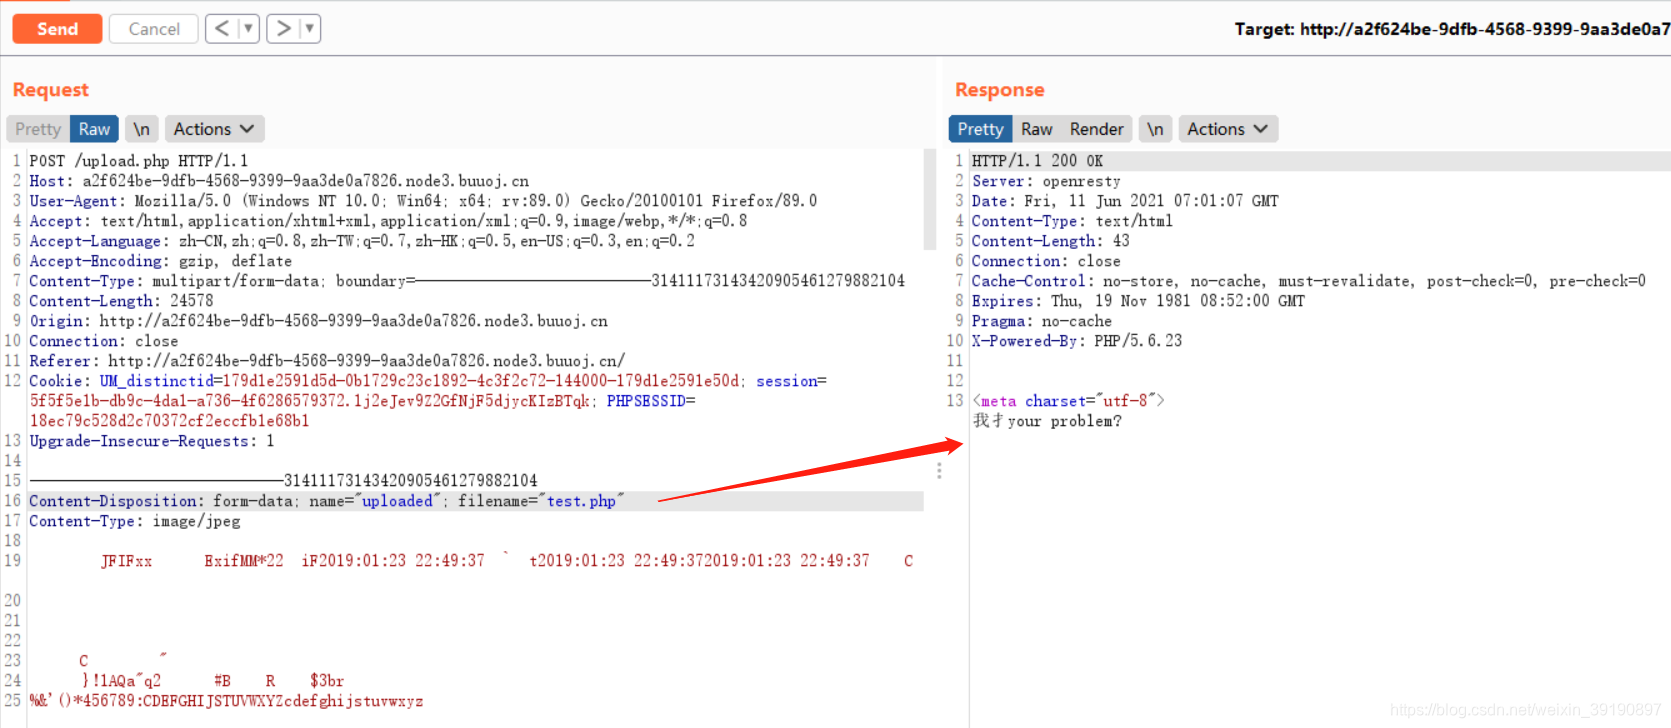The width and height of the screenshot is (1671, 728).
Task: Click the Accept-Encoding header line
Action: tap(160, 261)
